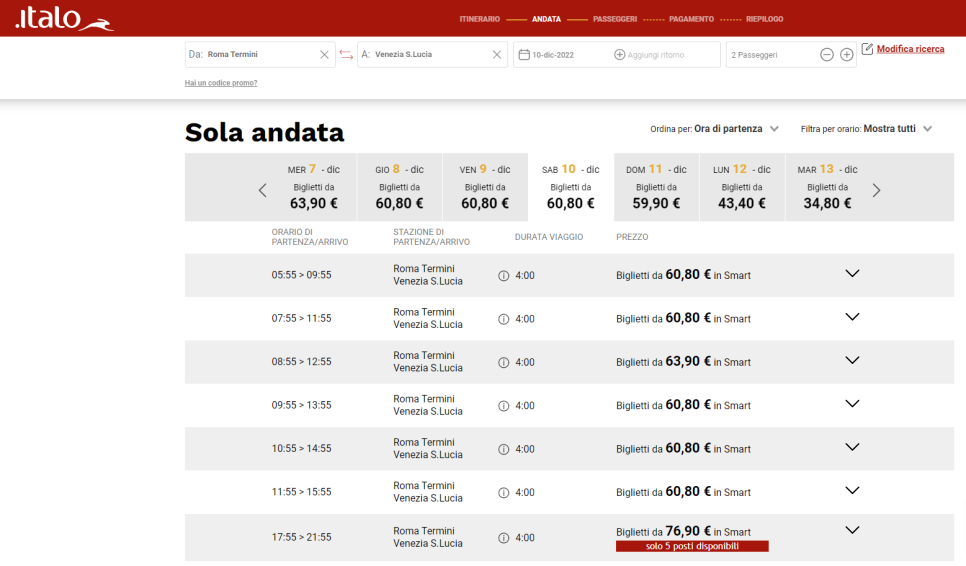Open the calendar for 10-dic-2022
Image resolution: width=966 pixels, height=566 pixels.
coord(524,55)
